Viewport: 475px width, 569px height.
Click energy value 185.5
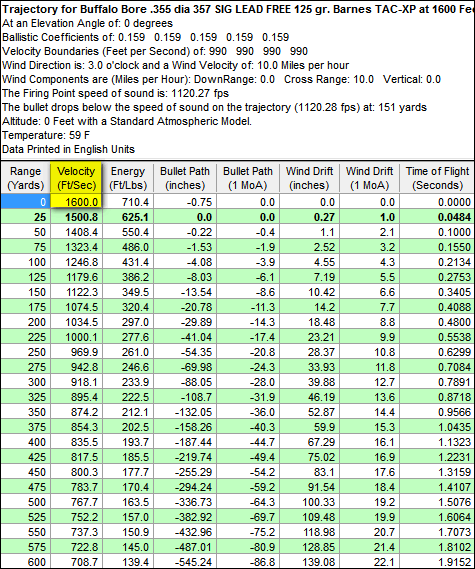point(128,457)
